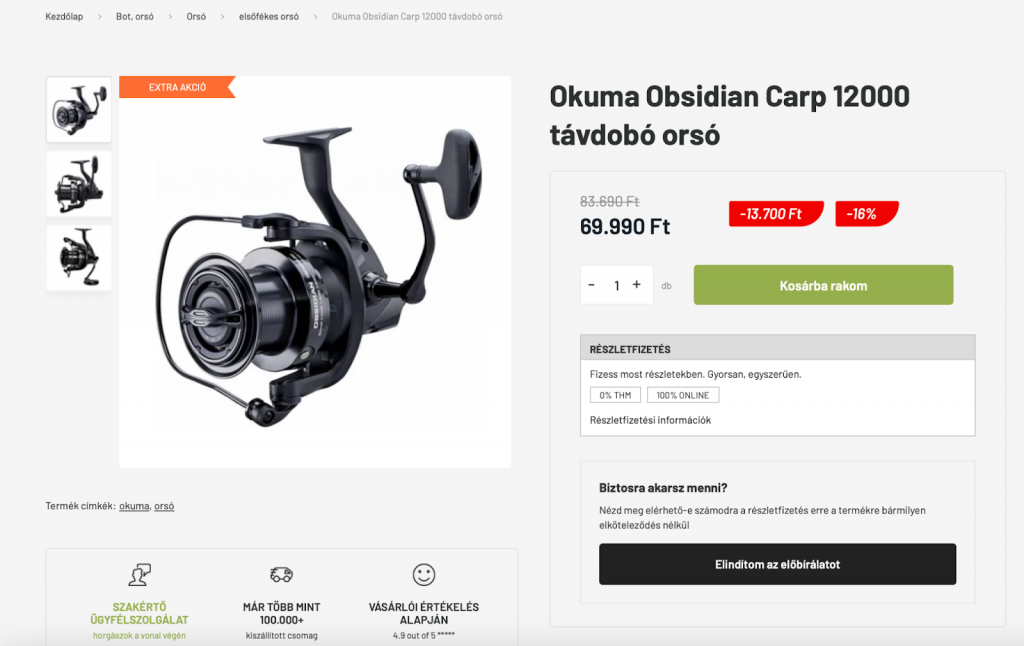Click the EXTRA AKCIÓ badge
The width and height of the screenshot is (1024, 646).
(177, 87)
